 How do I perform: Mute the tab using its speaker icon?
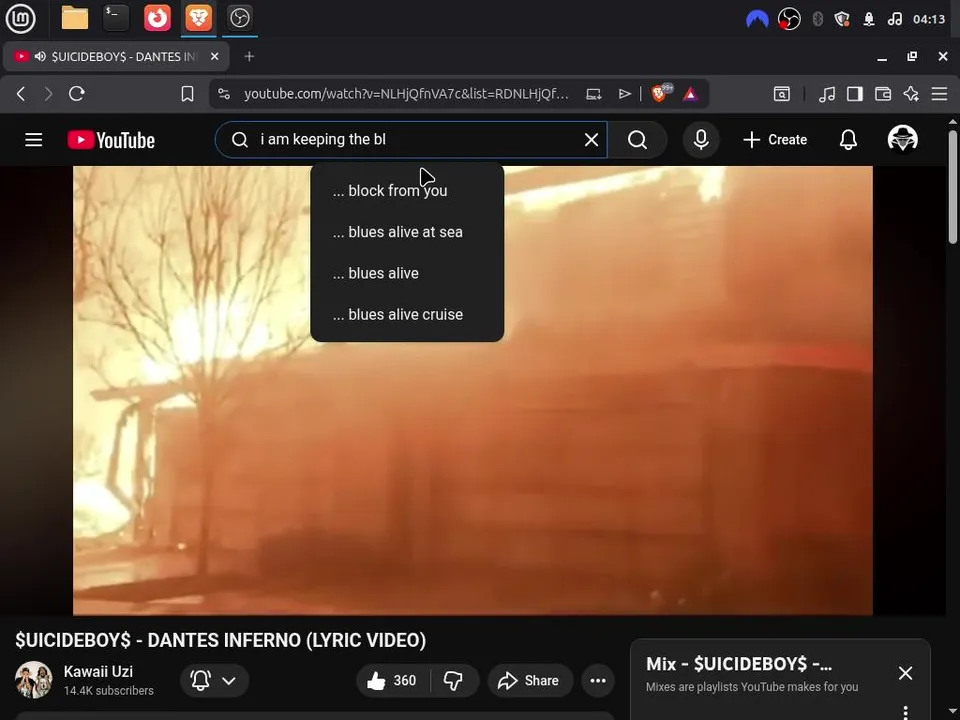click(x=40, y=56)
